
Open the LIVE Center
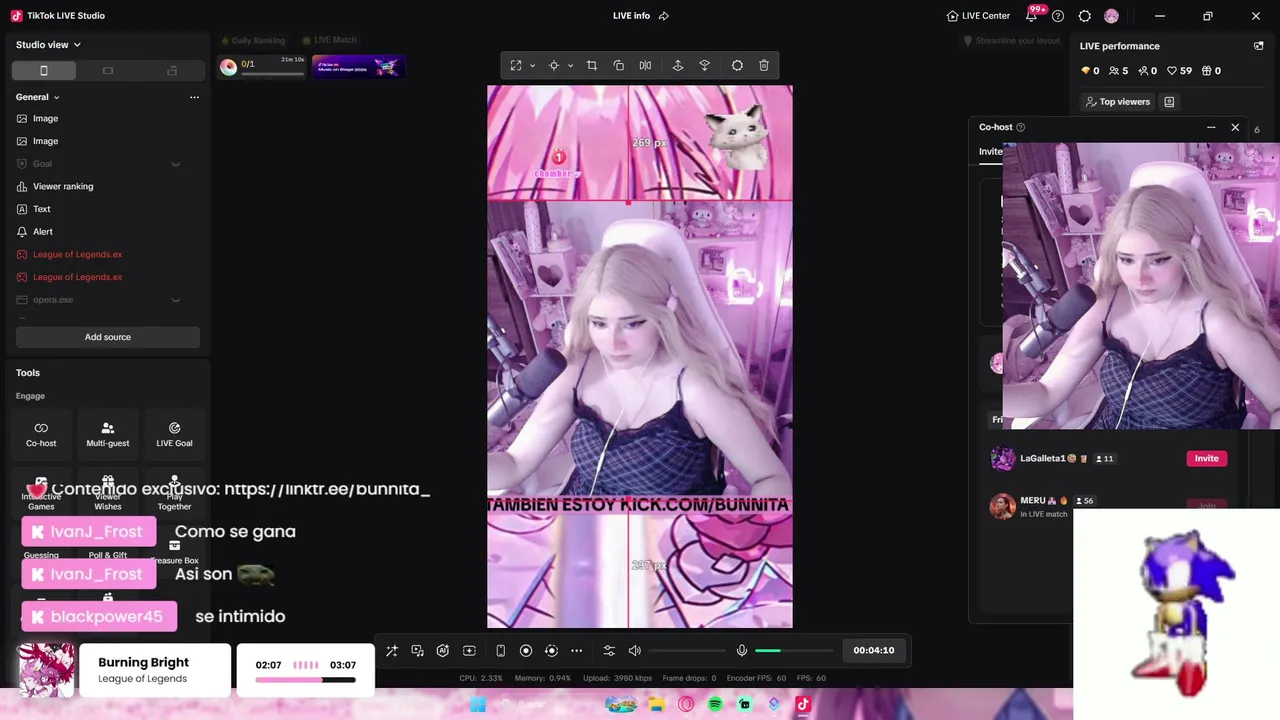pos(978,16)
